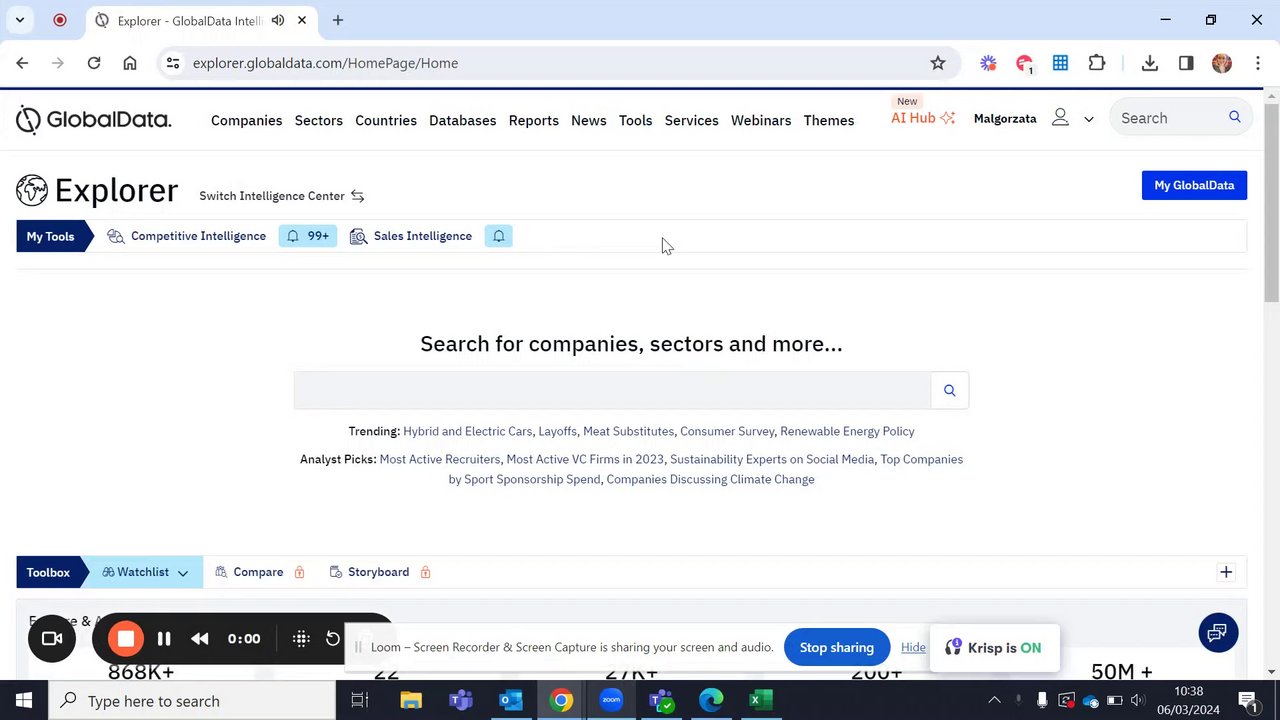Open the Sectors menu

coord(319,120)
